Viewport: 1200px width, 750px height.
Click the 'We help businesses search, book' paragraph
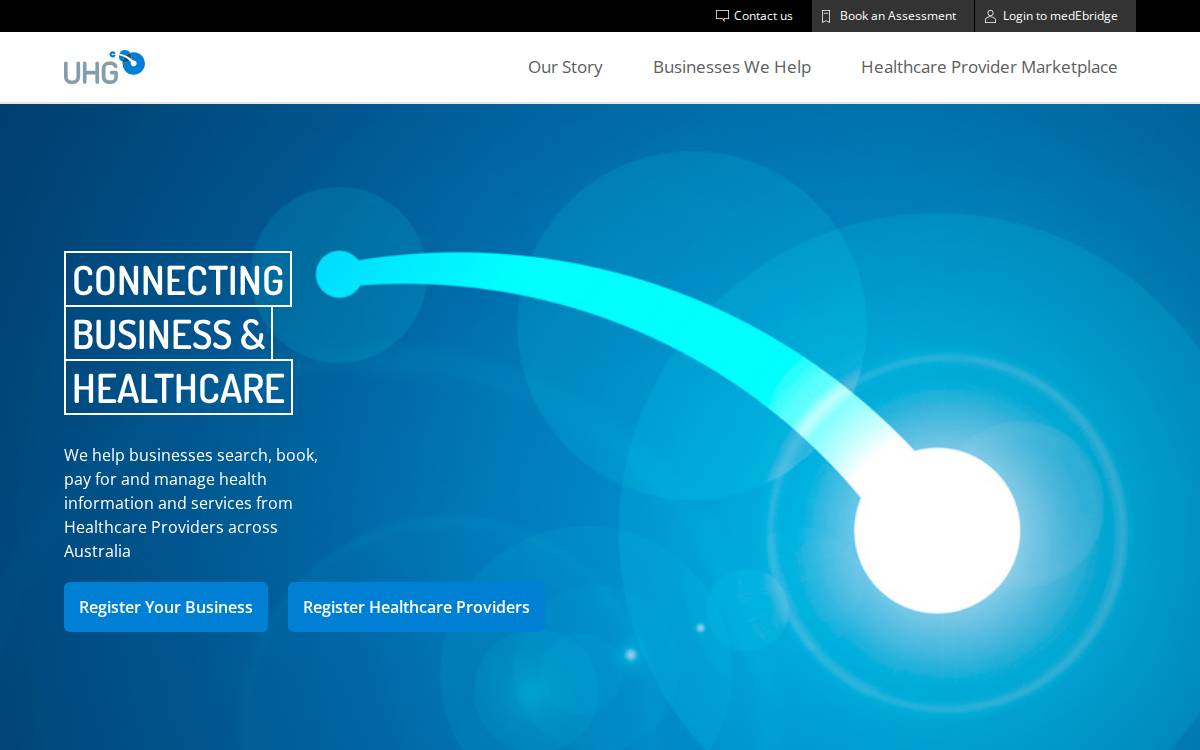pyautogui.click(x=191, y=503)
